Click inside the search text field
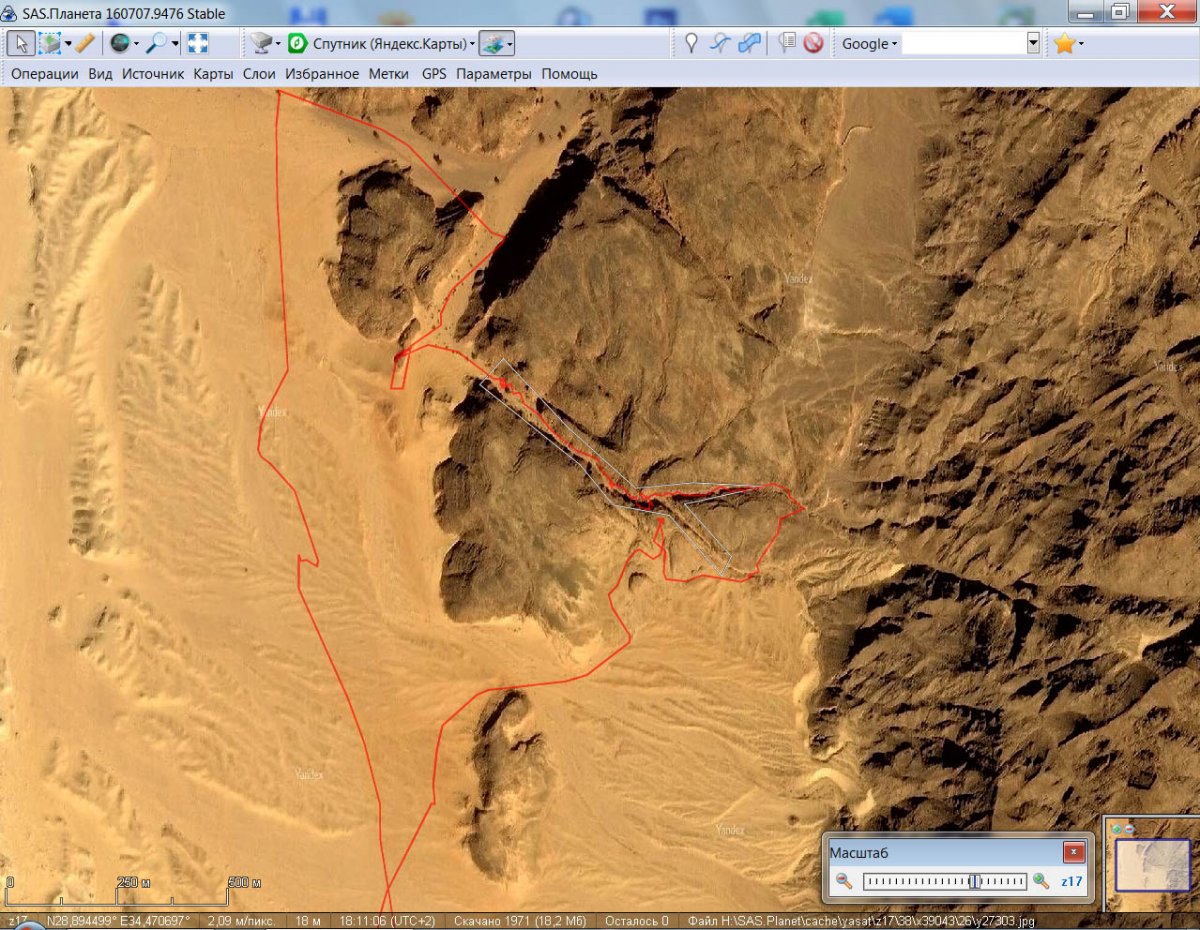1200x930 pixels. point(964,43)
